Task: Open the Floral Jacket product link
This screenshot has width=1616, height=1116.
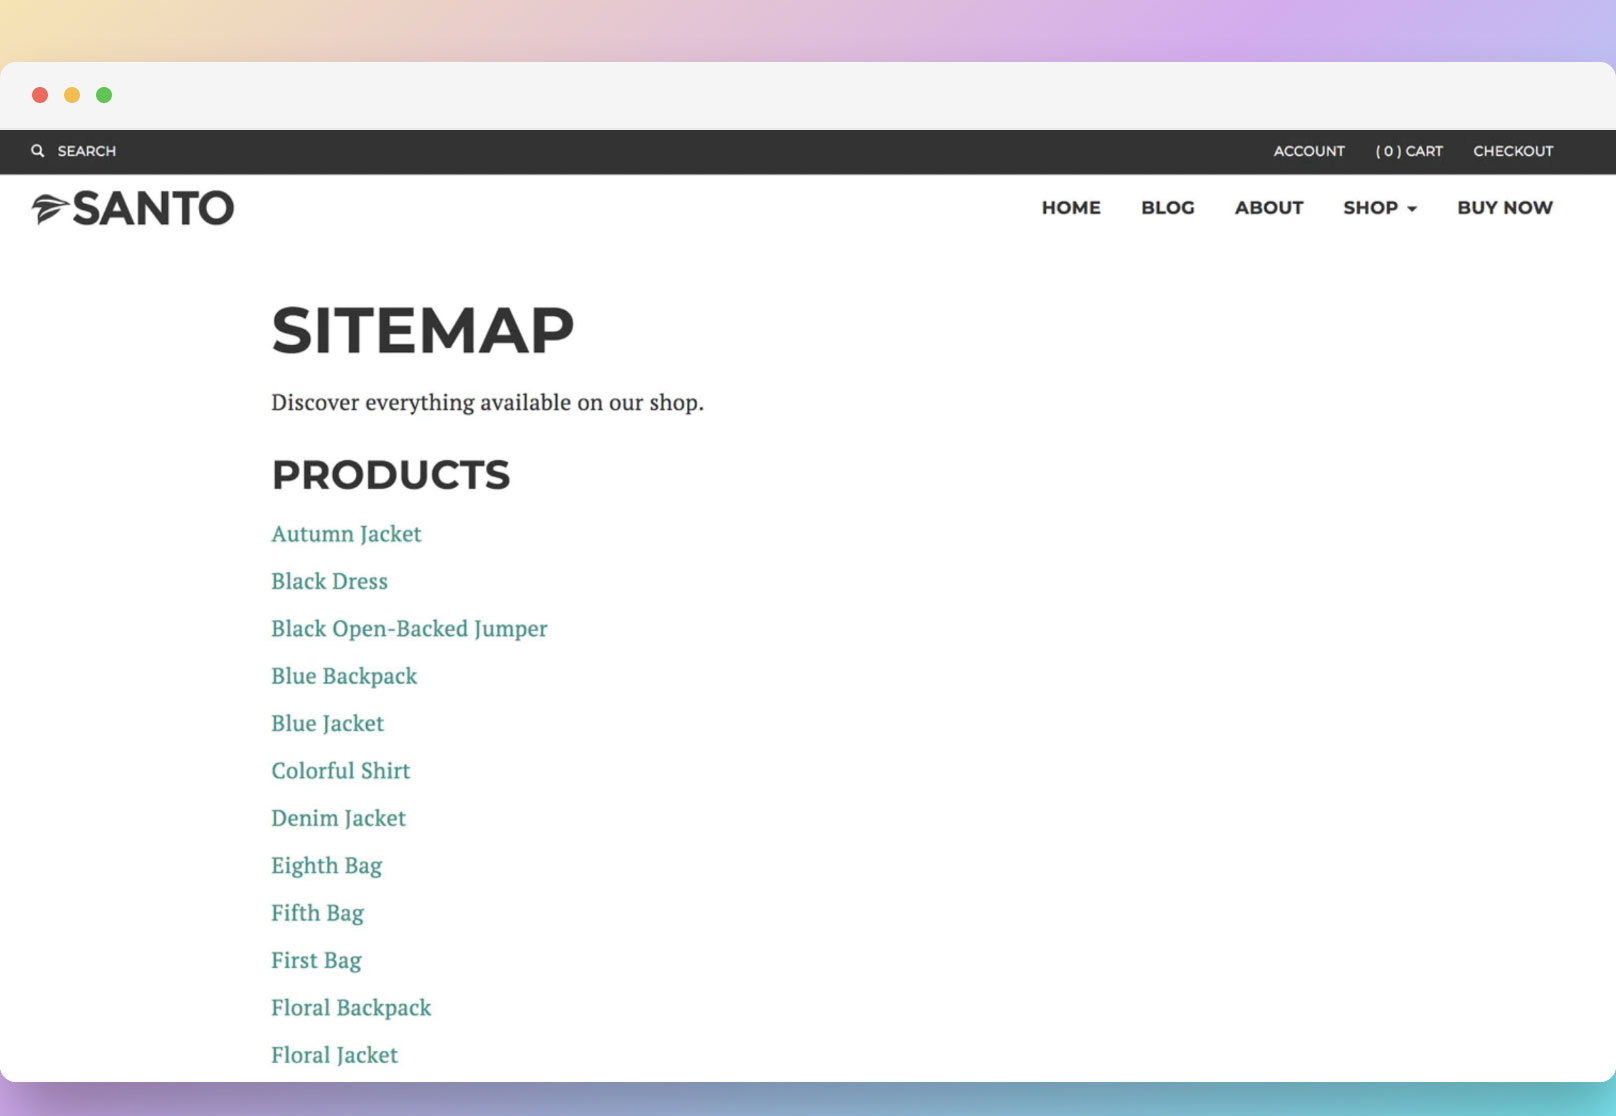Action: click(334, 1055)
